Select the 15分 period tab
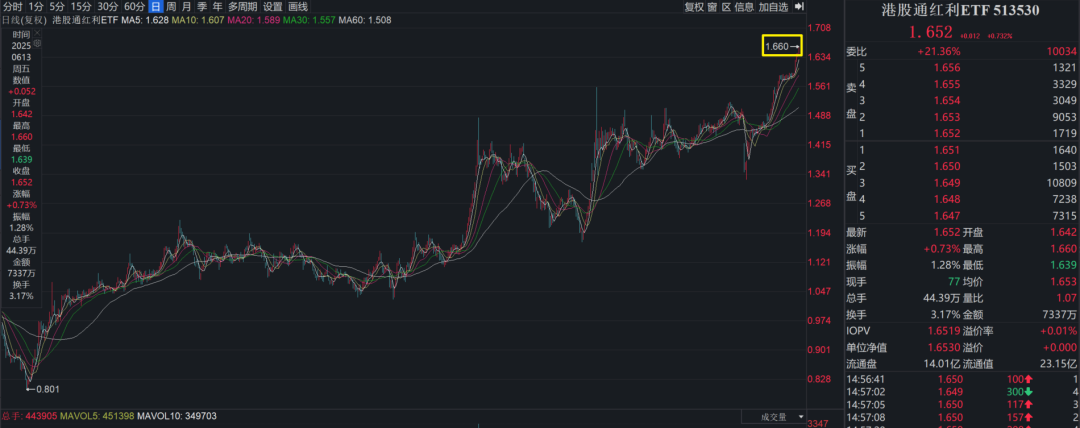This screenshot has height=428, width=1080. click(81, 7)
